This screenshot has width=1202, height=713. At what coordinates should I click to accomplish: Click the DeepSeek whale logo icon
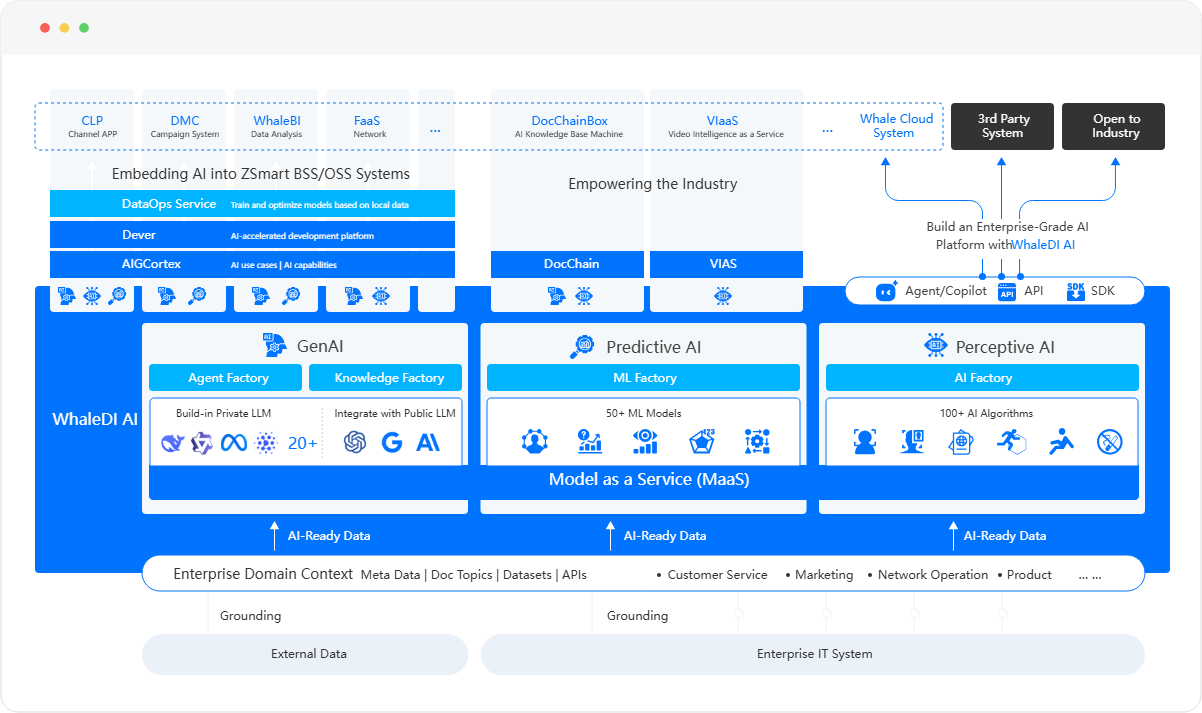click(x=173, y=443)
